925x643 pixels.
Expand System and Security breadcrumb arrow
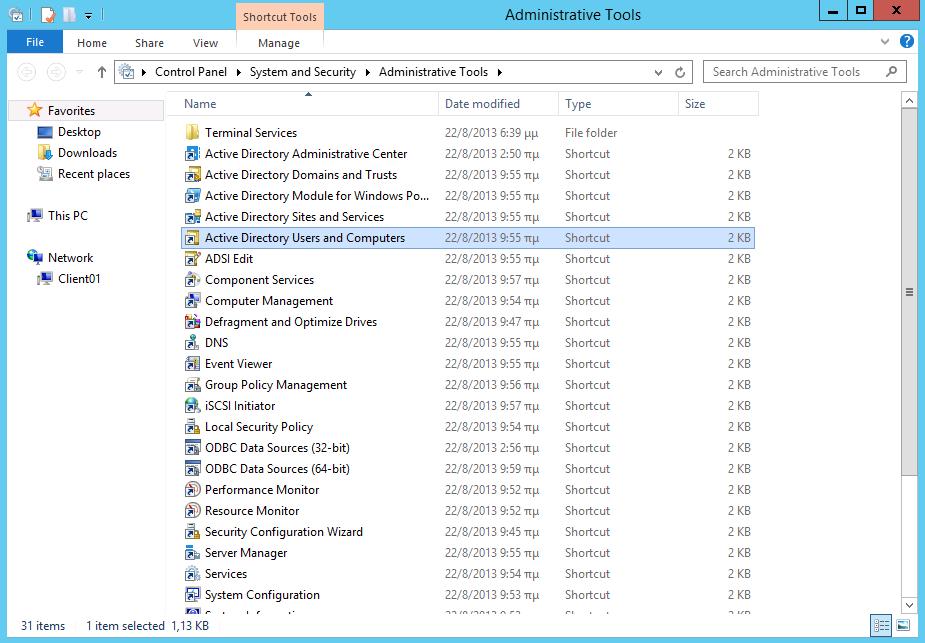point(368,73)
